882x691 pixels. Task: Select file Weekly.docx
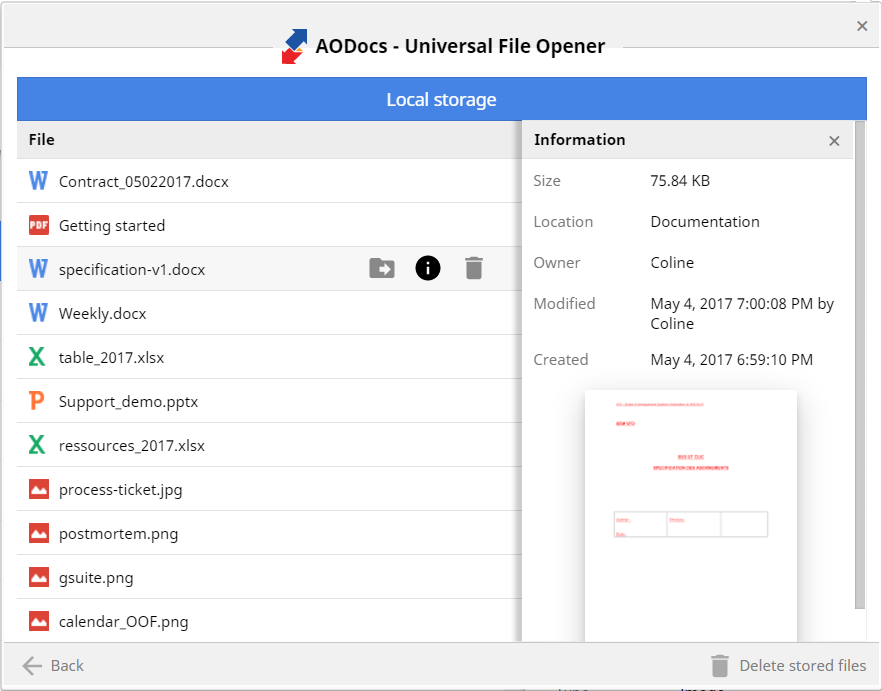point(269,312)
